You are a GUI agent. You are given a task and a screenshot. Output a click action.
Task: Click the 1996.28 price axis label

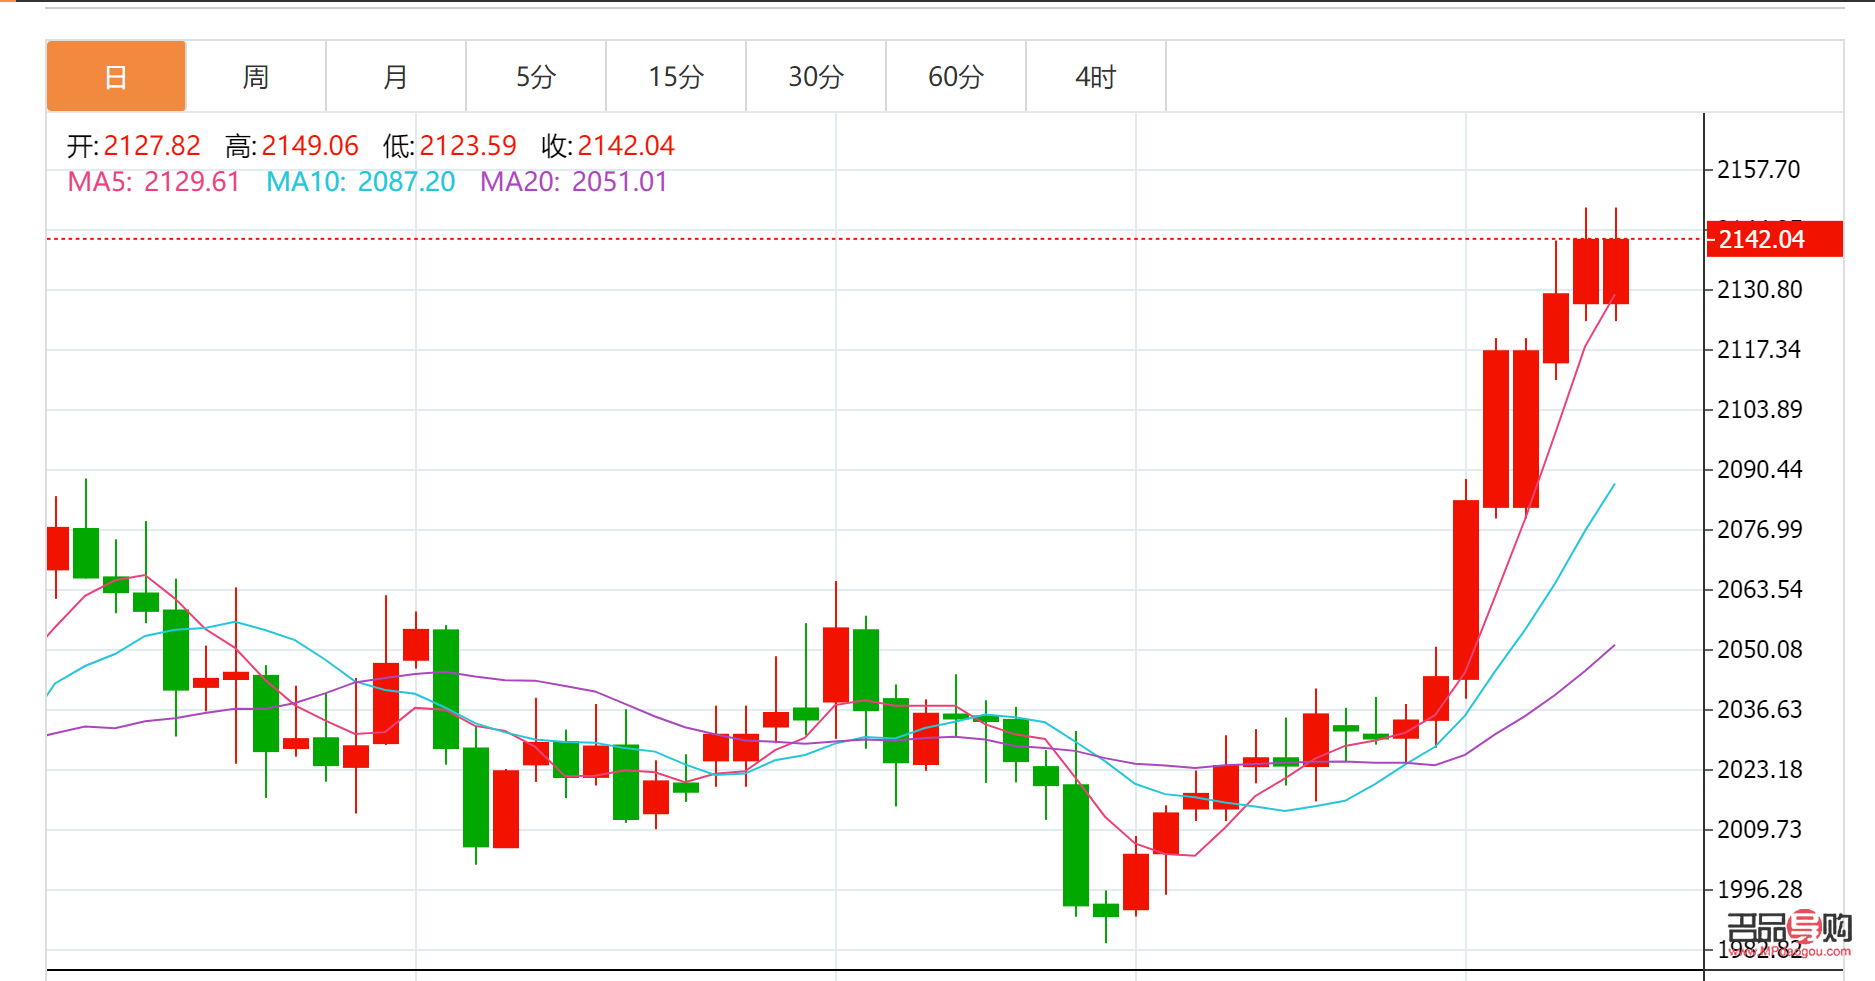1760,890
